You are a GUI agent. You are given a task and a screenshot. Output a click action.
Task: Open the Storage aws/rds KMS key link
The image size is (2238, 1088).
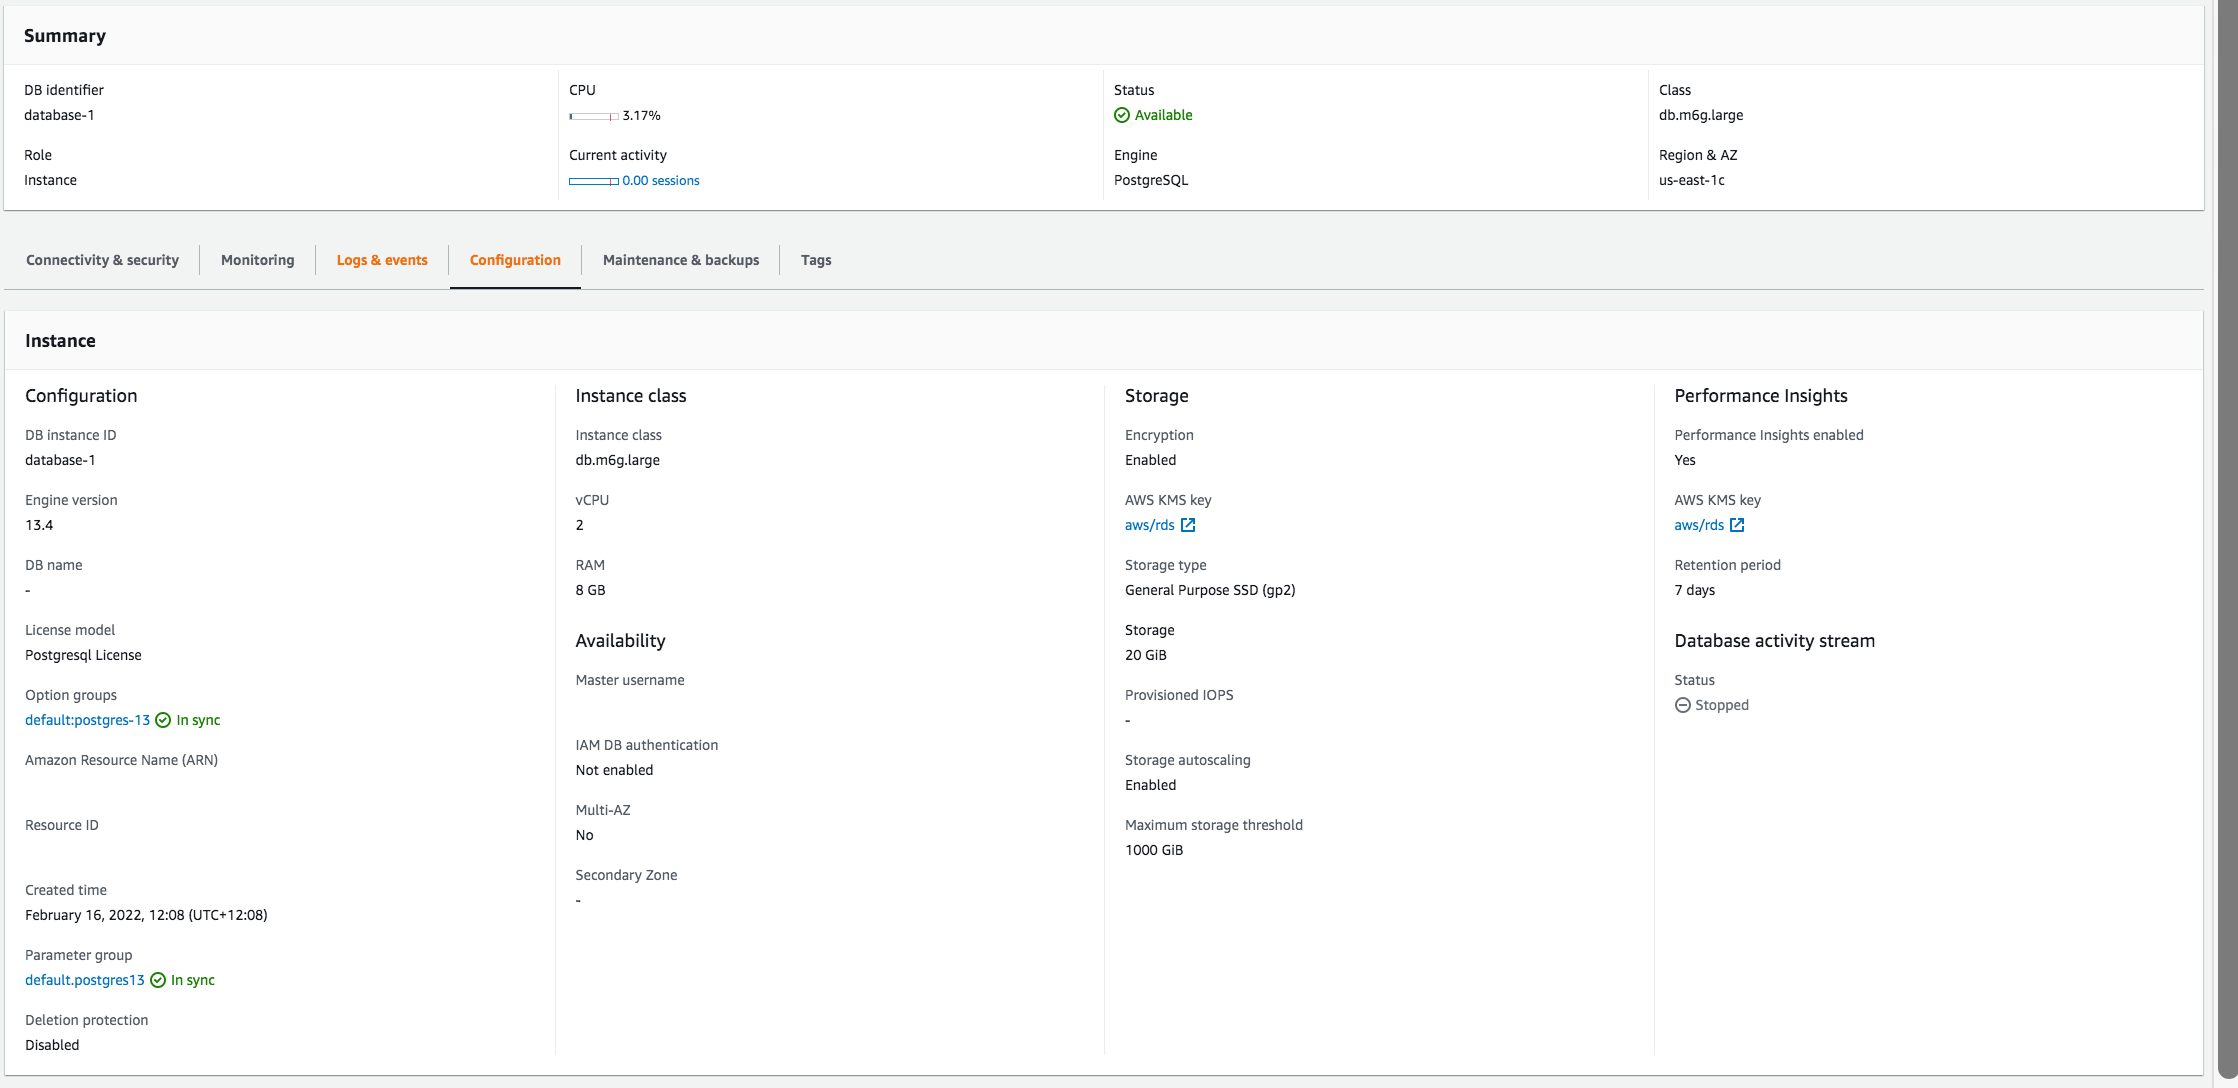[1150, 525]
